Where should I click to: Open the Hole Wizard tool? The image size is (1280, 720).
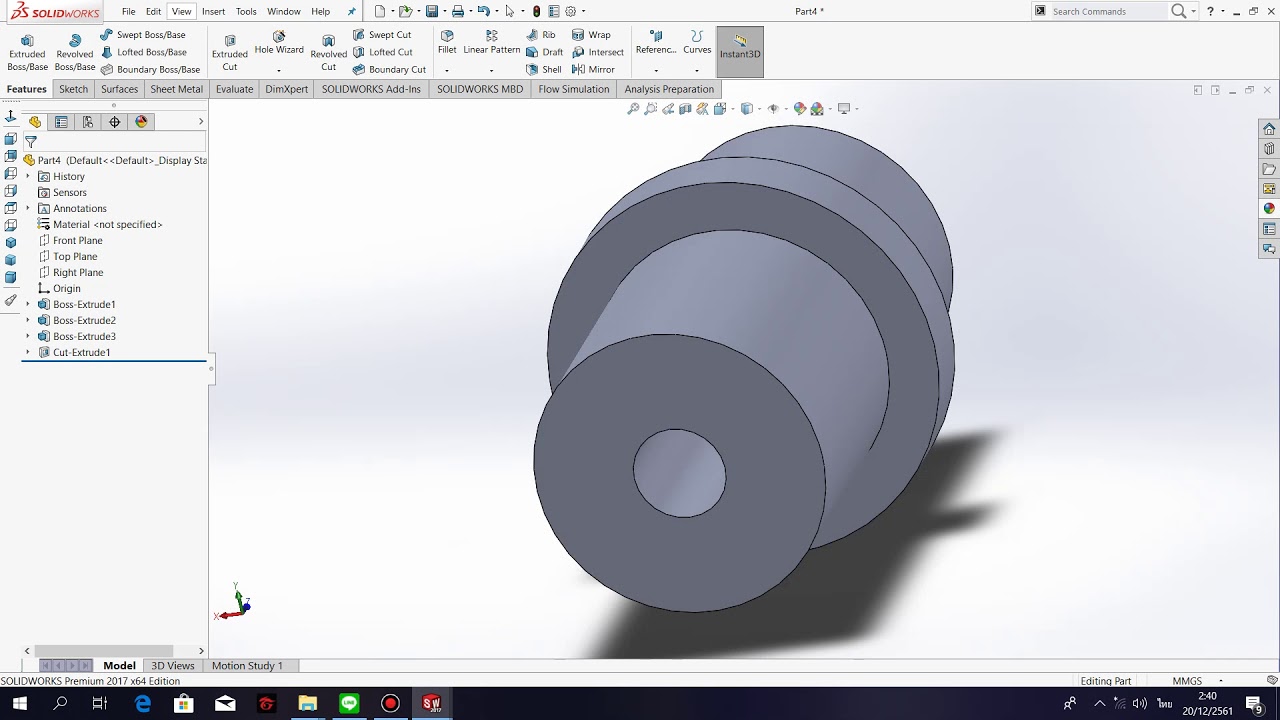[279, 43]
